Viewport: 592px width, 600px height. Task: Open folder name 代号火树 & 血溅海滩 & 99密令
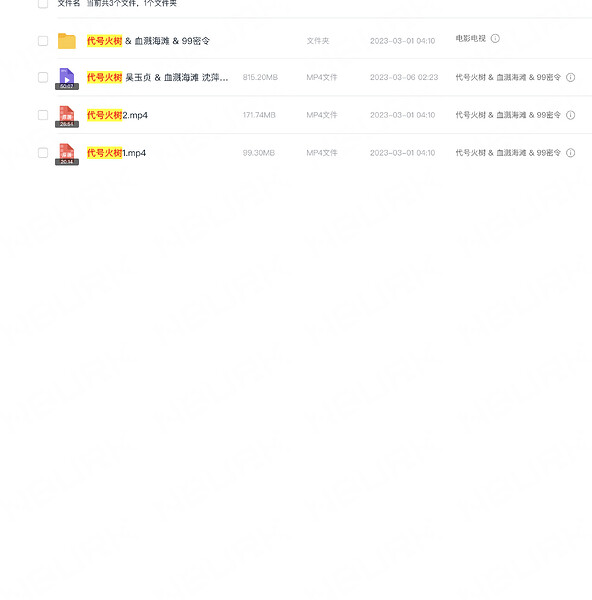148,41
